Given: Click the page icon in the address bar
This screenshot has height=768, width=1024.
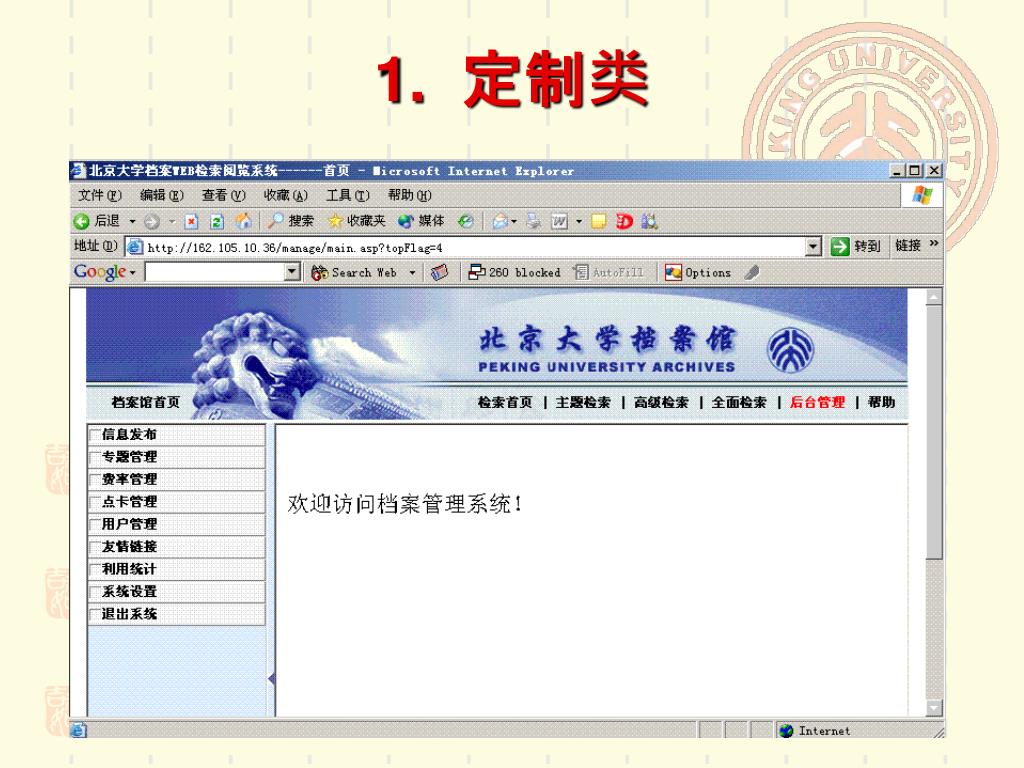Looking at the screenshot, I should tap(135, 247).
